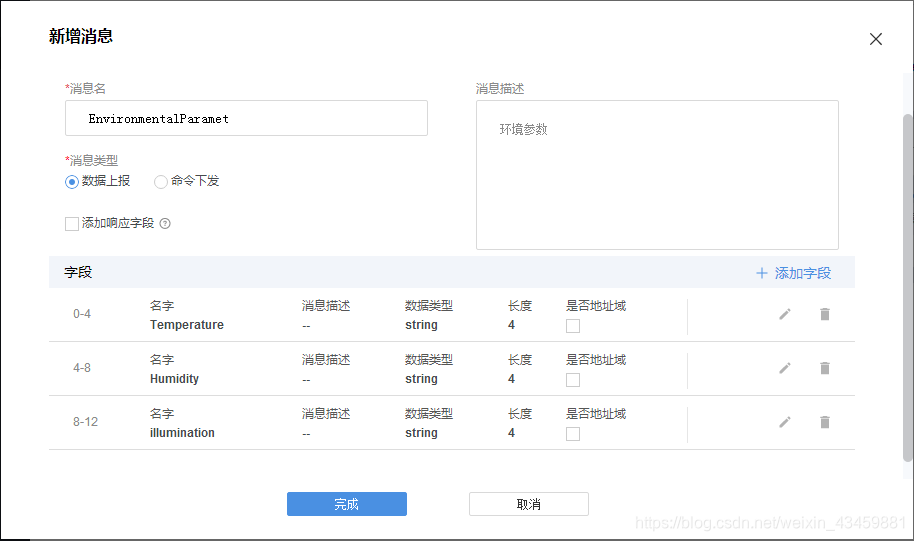Delete the illumination field row
914x541 pixels.
coord(825,421)
